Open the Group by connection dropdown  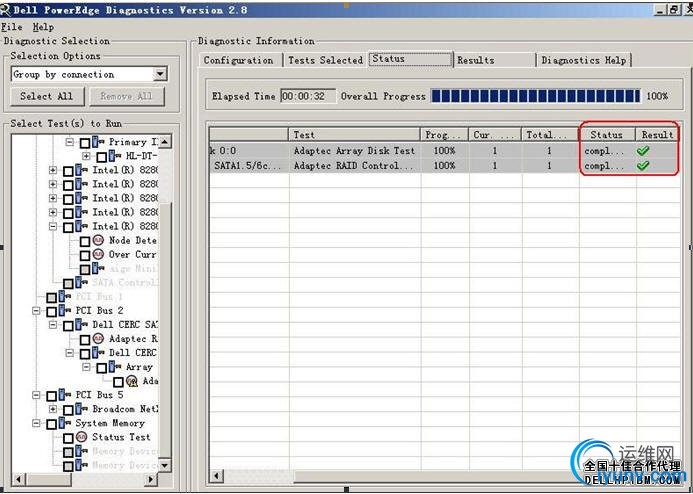[x=160, y=74]
